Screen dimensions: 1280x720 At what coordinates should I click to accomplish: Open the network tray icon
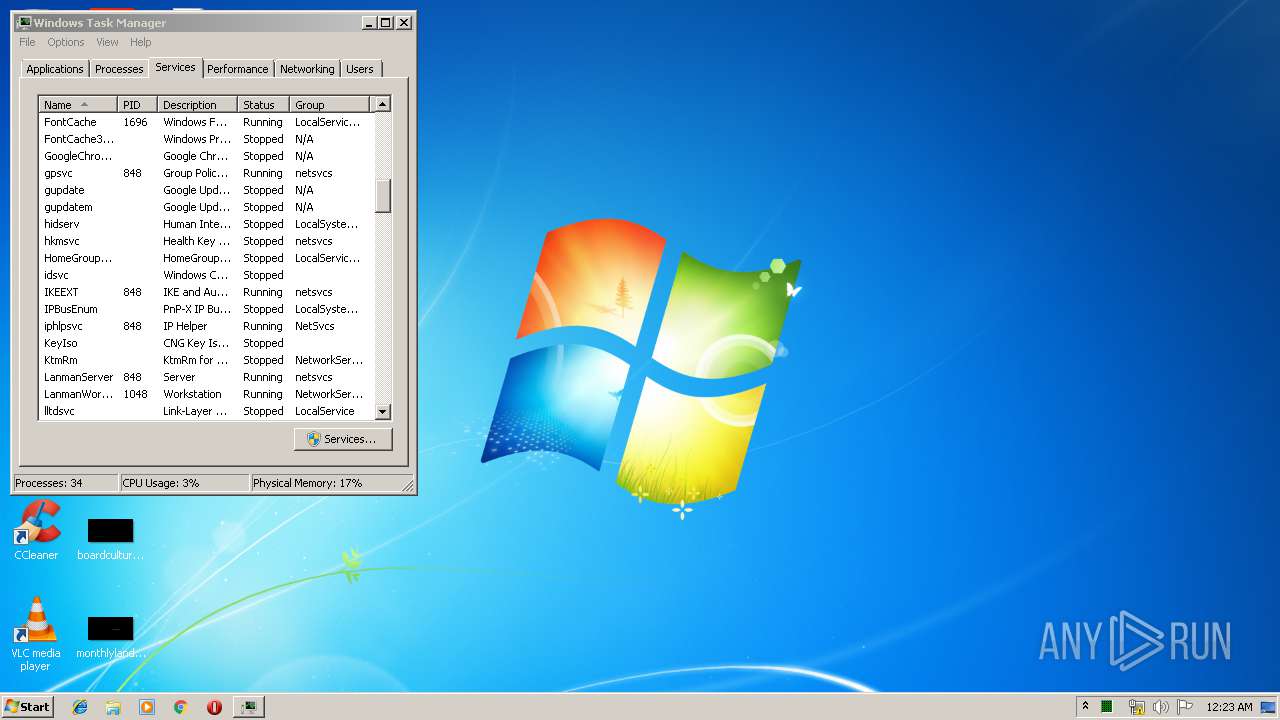[x=1136, y=707]
